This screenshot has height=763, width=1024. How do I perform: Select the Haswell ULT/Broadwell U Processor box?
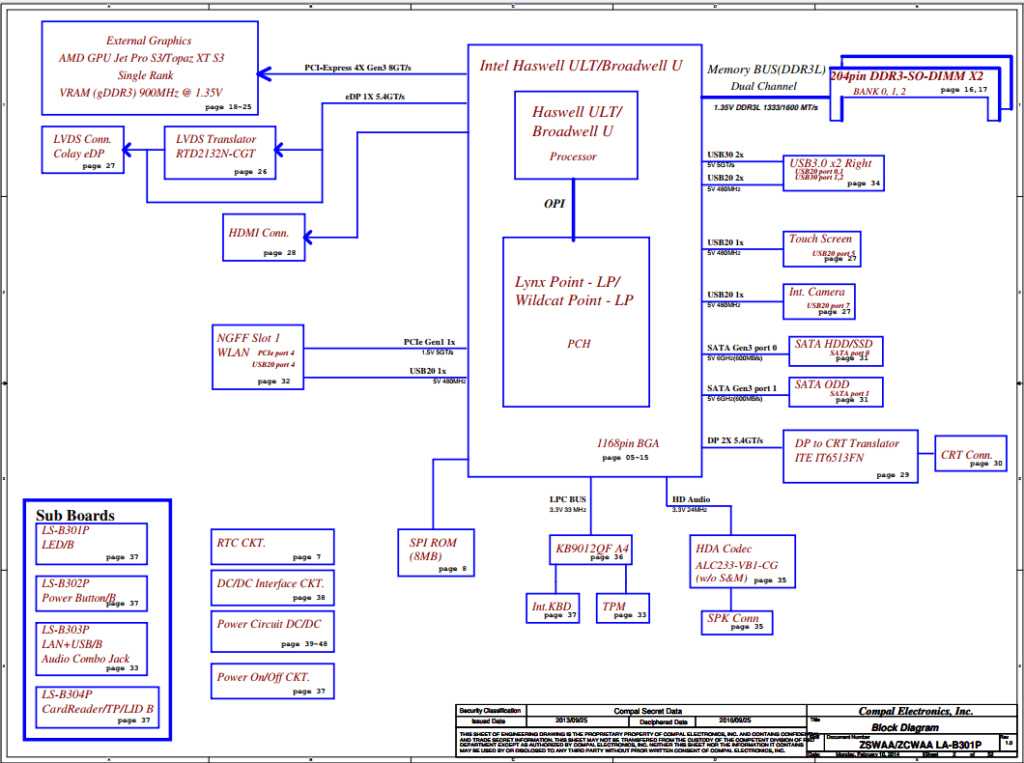(576, 135)
